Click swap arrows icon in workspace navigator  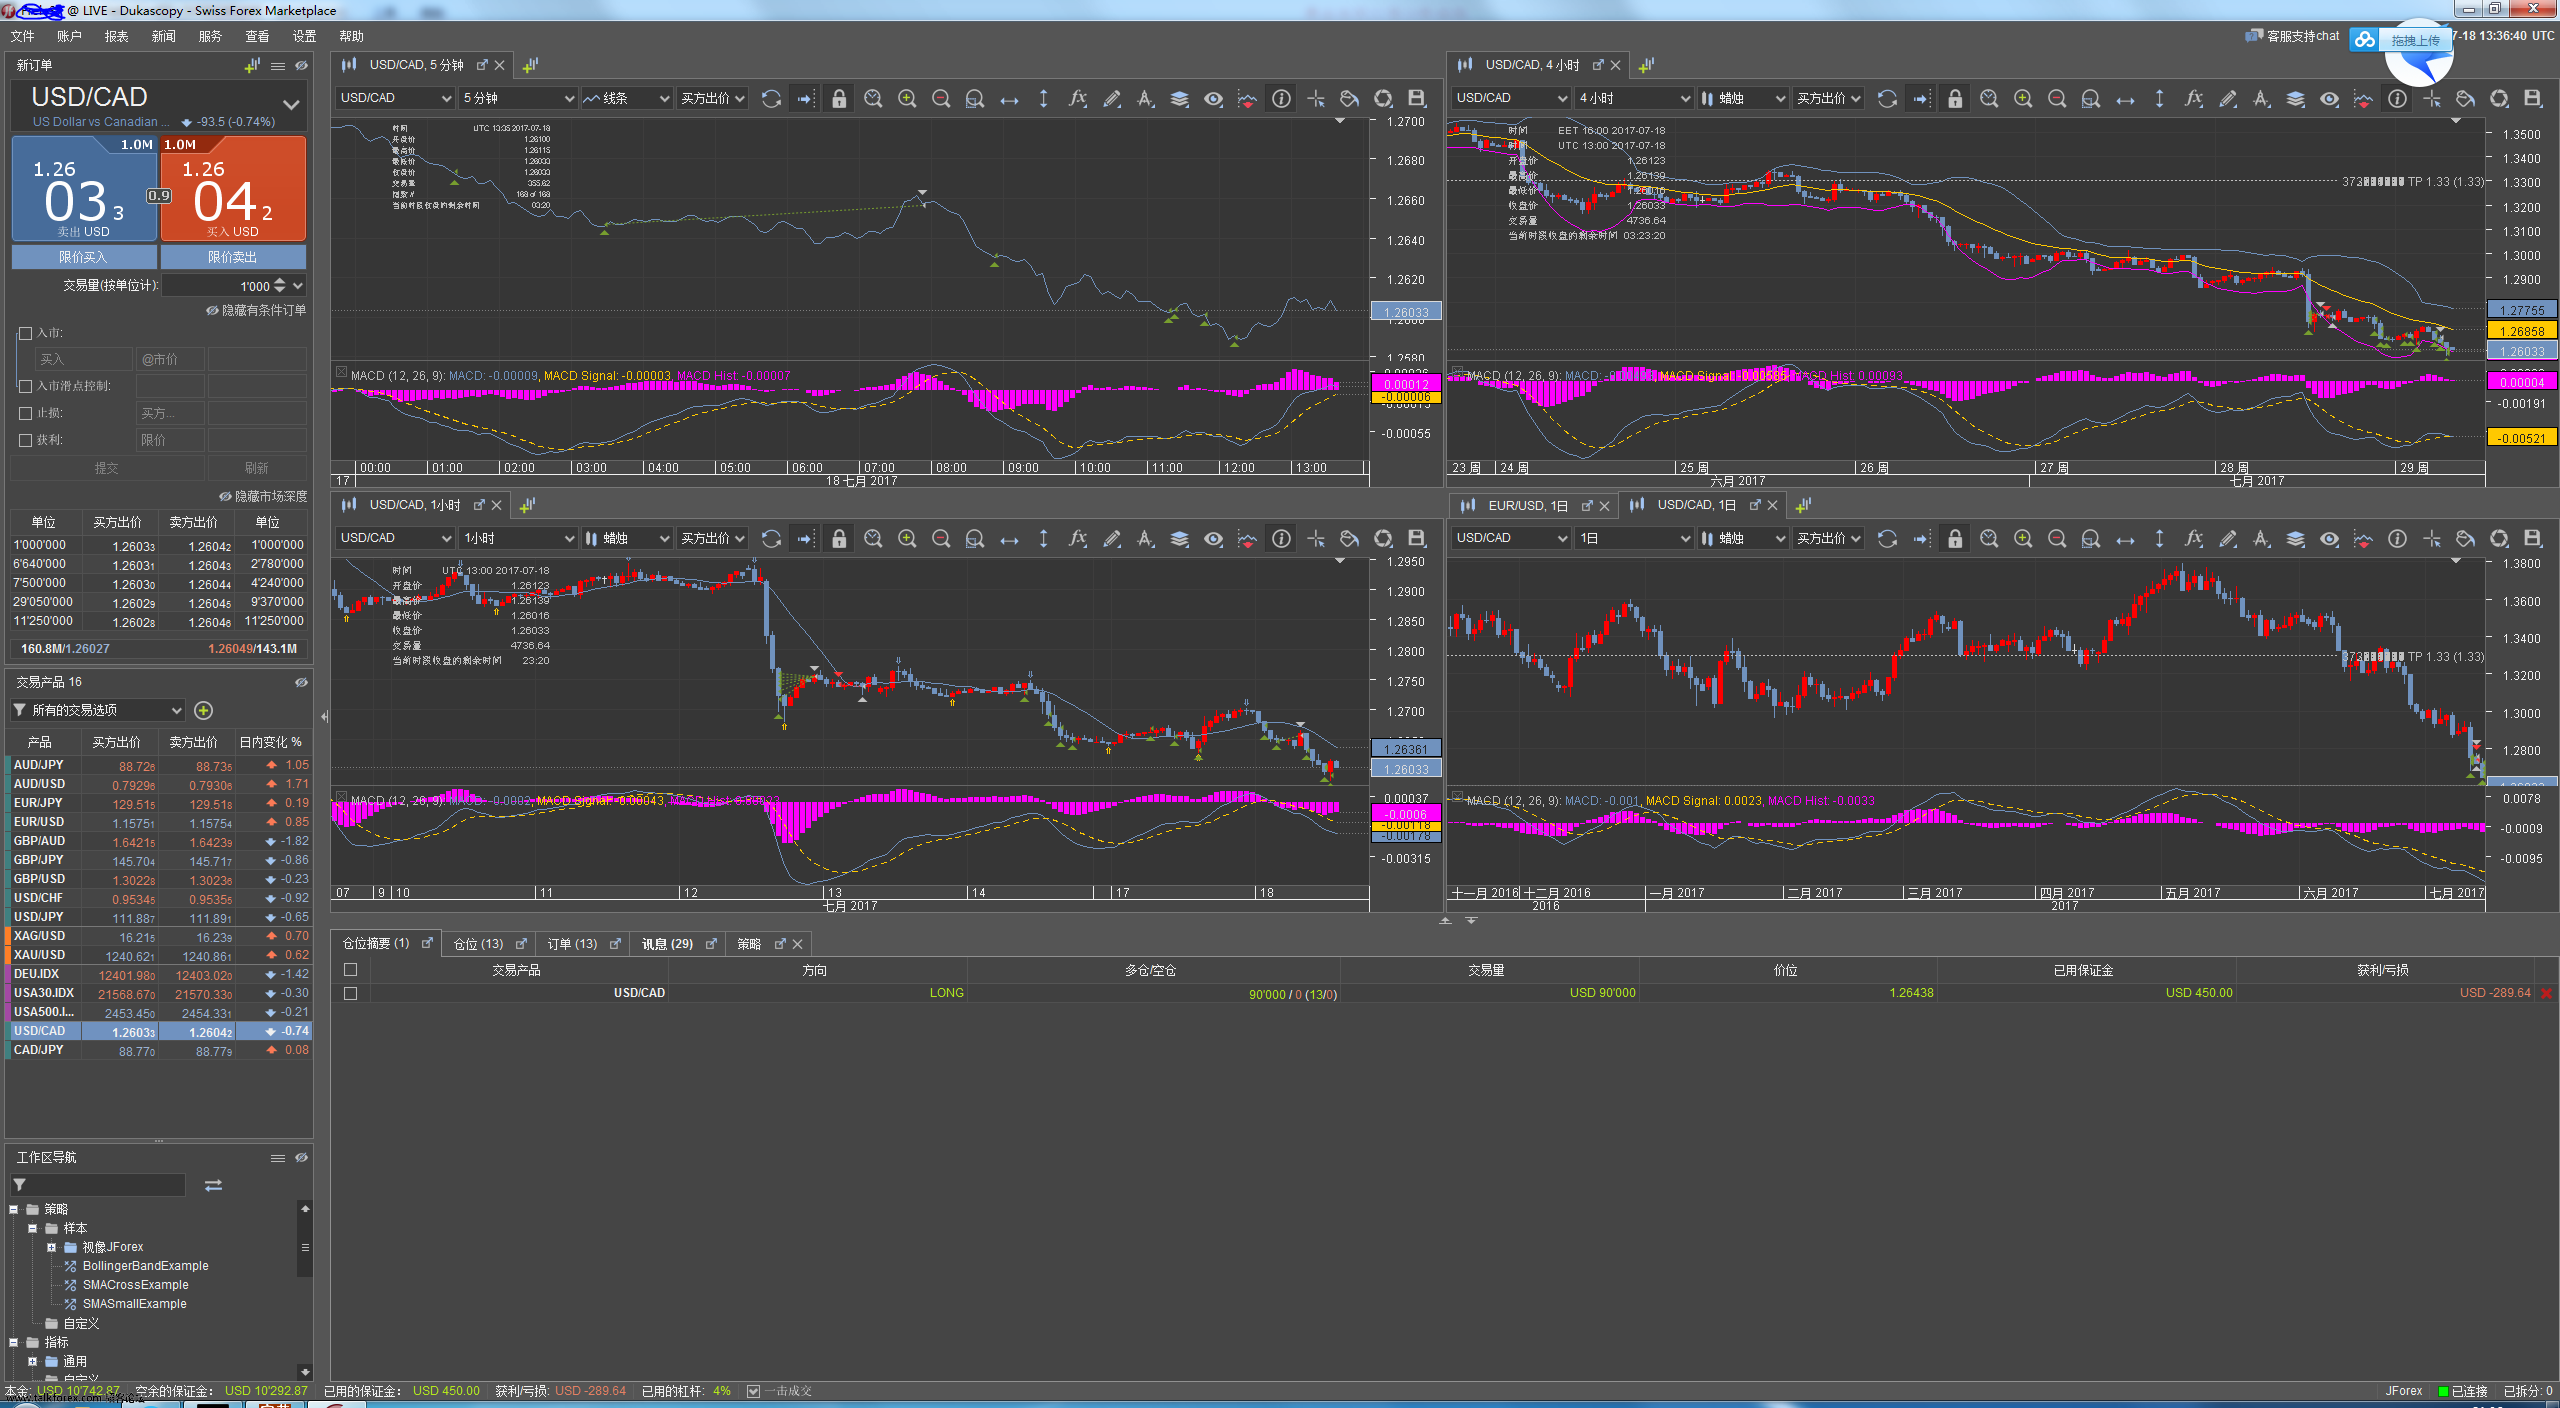pos(213,1185)
